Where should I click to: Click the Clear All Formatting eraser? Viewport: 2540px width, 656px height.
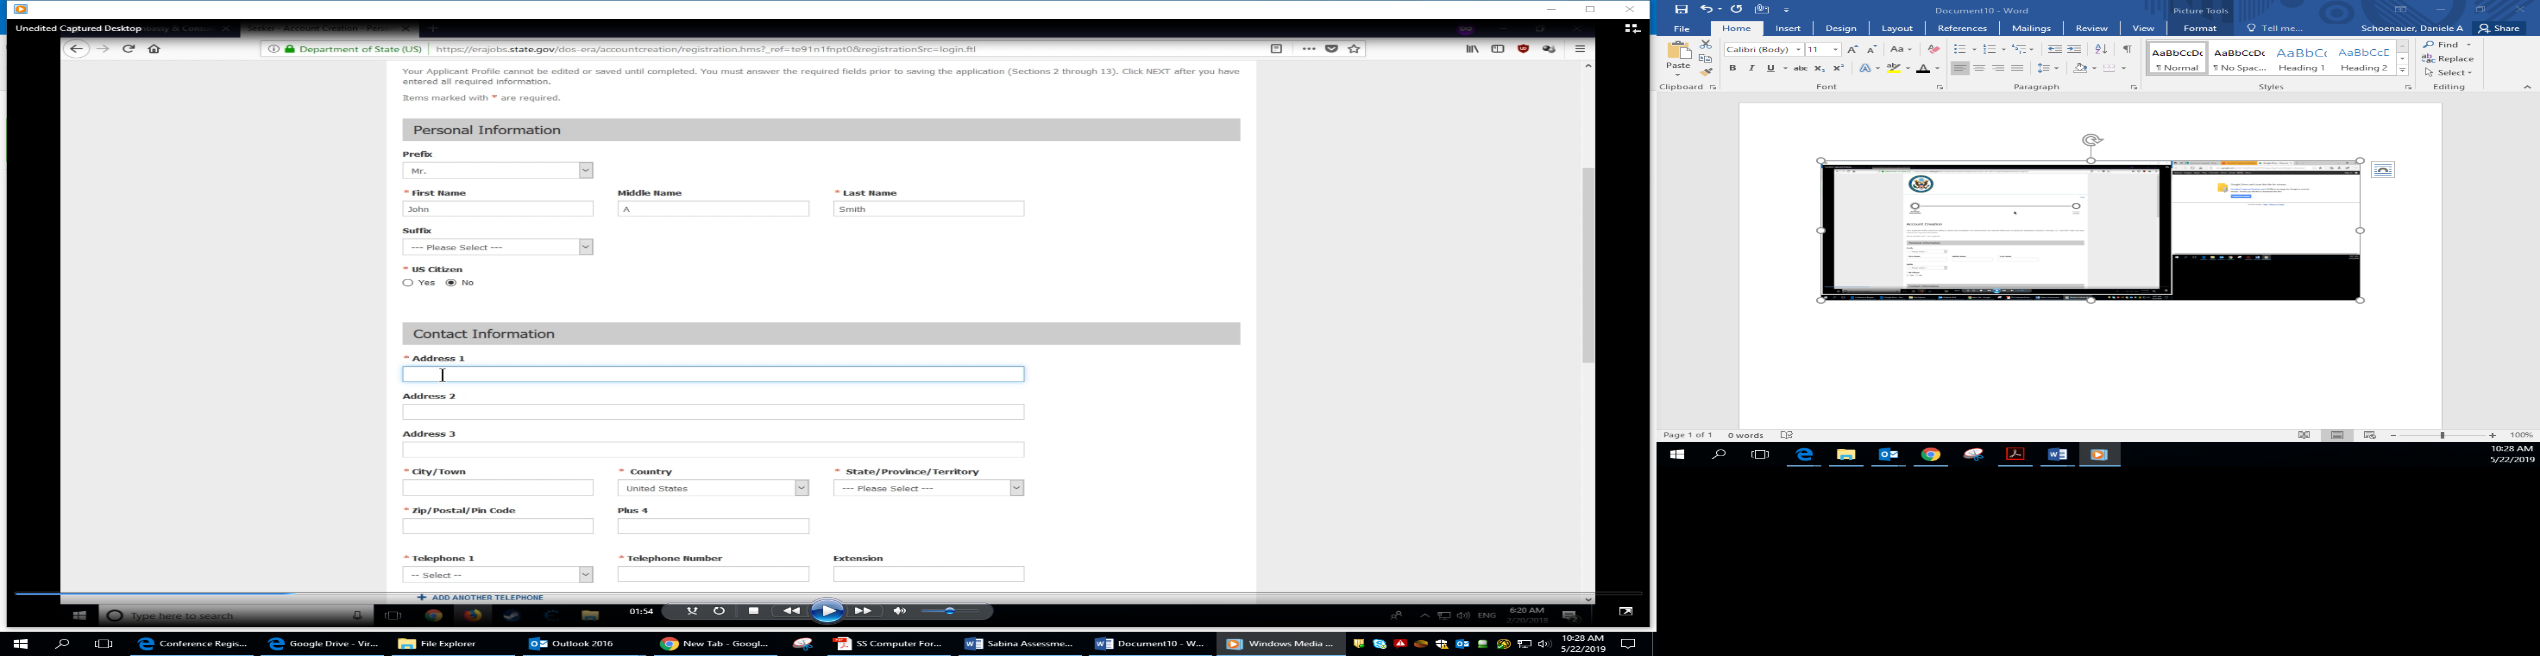(1934, 49)
